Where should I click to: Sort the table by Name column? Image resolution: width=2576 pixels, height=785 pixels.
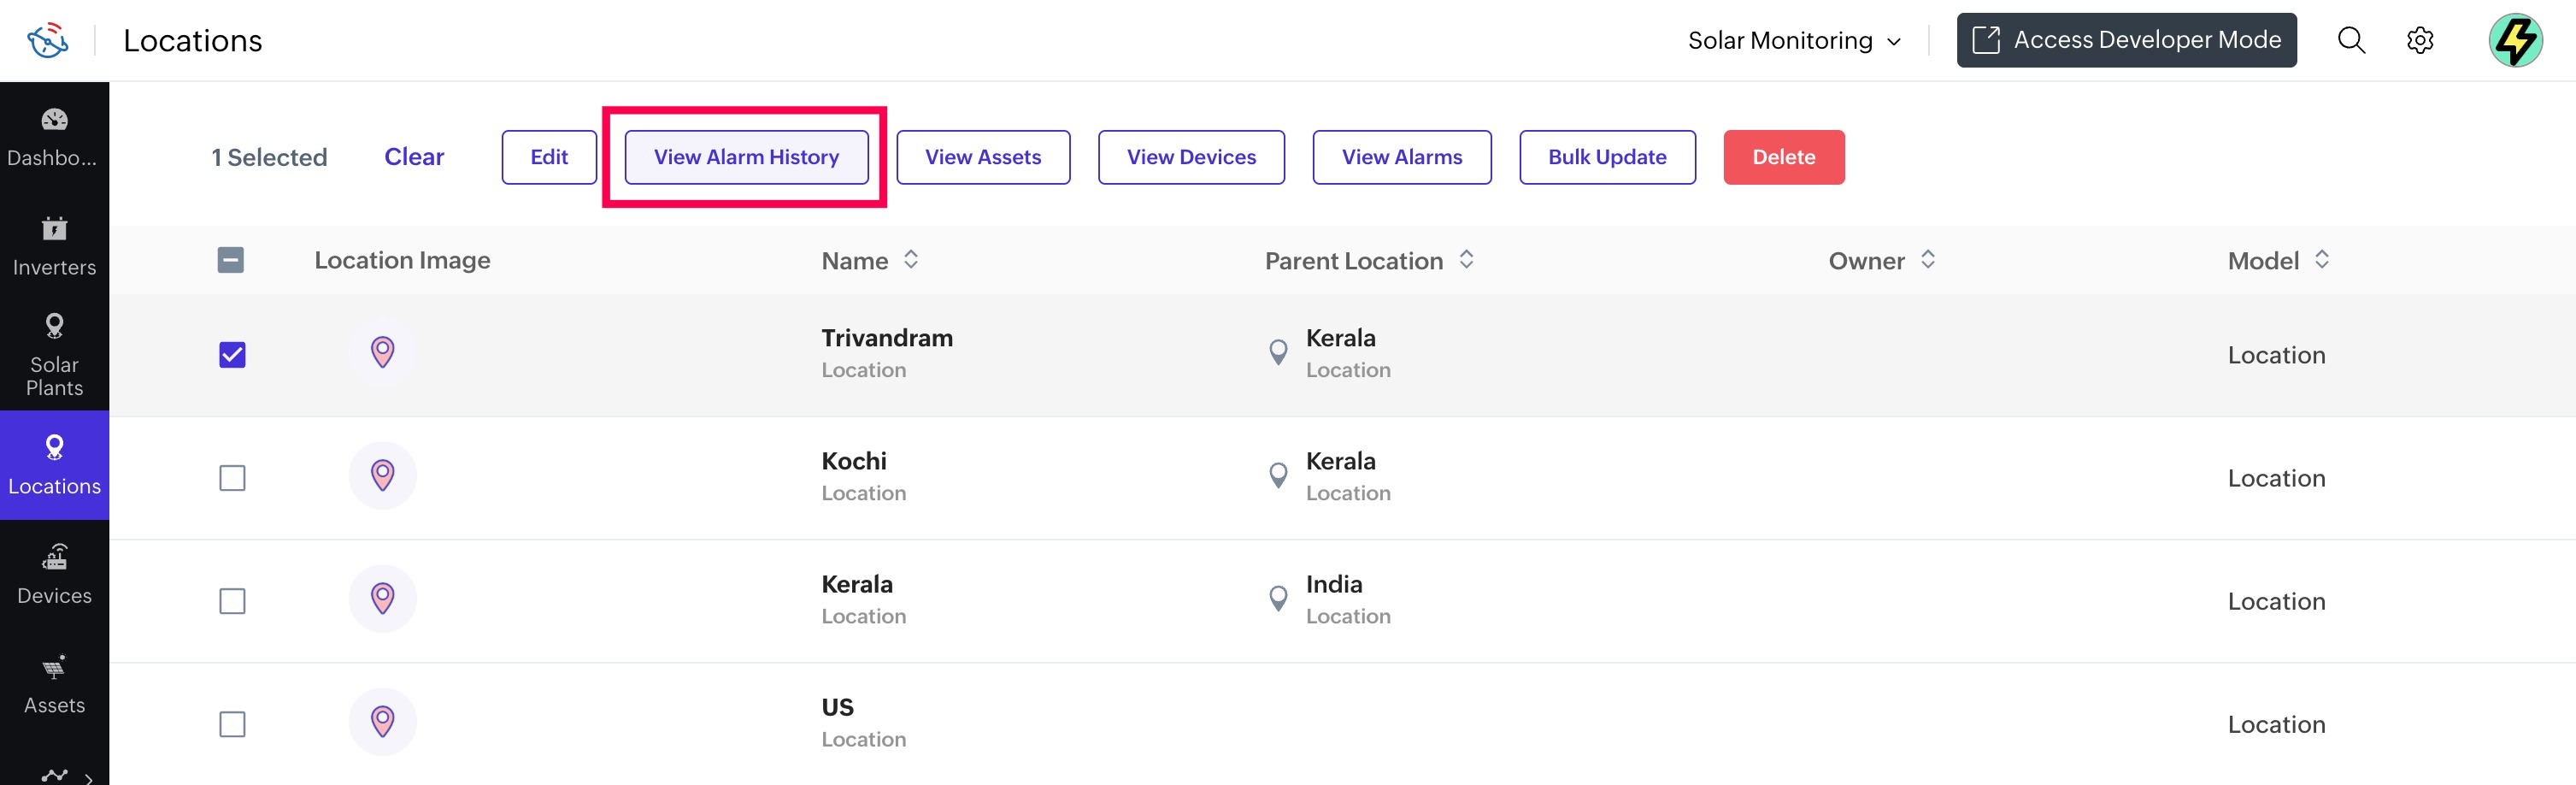910,260
